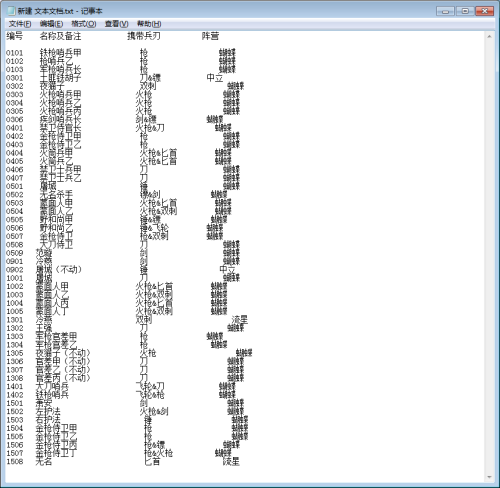The width and height of the screenshot is (500, 488).
Task: Click the scrollbar down arrow
Action: click(x=489, y=477)
